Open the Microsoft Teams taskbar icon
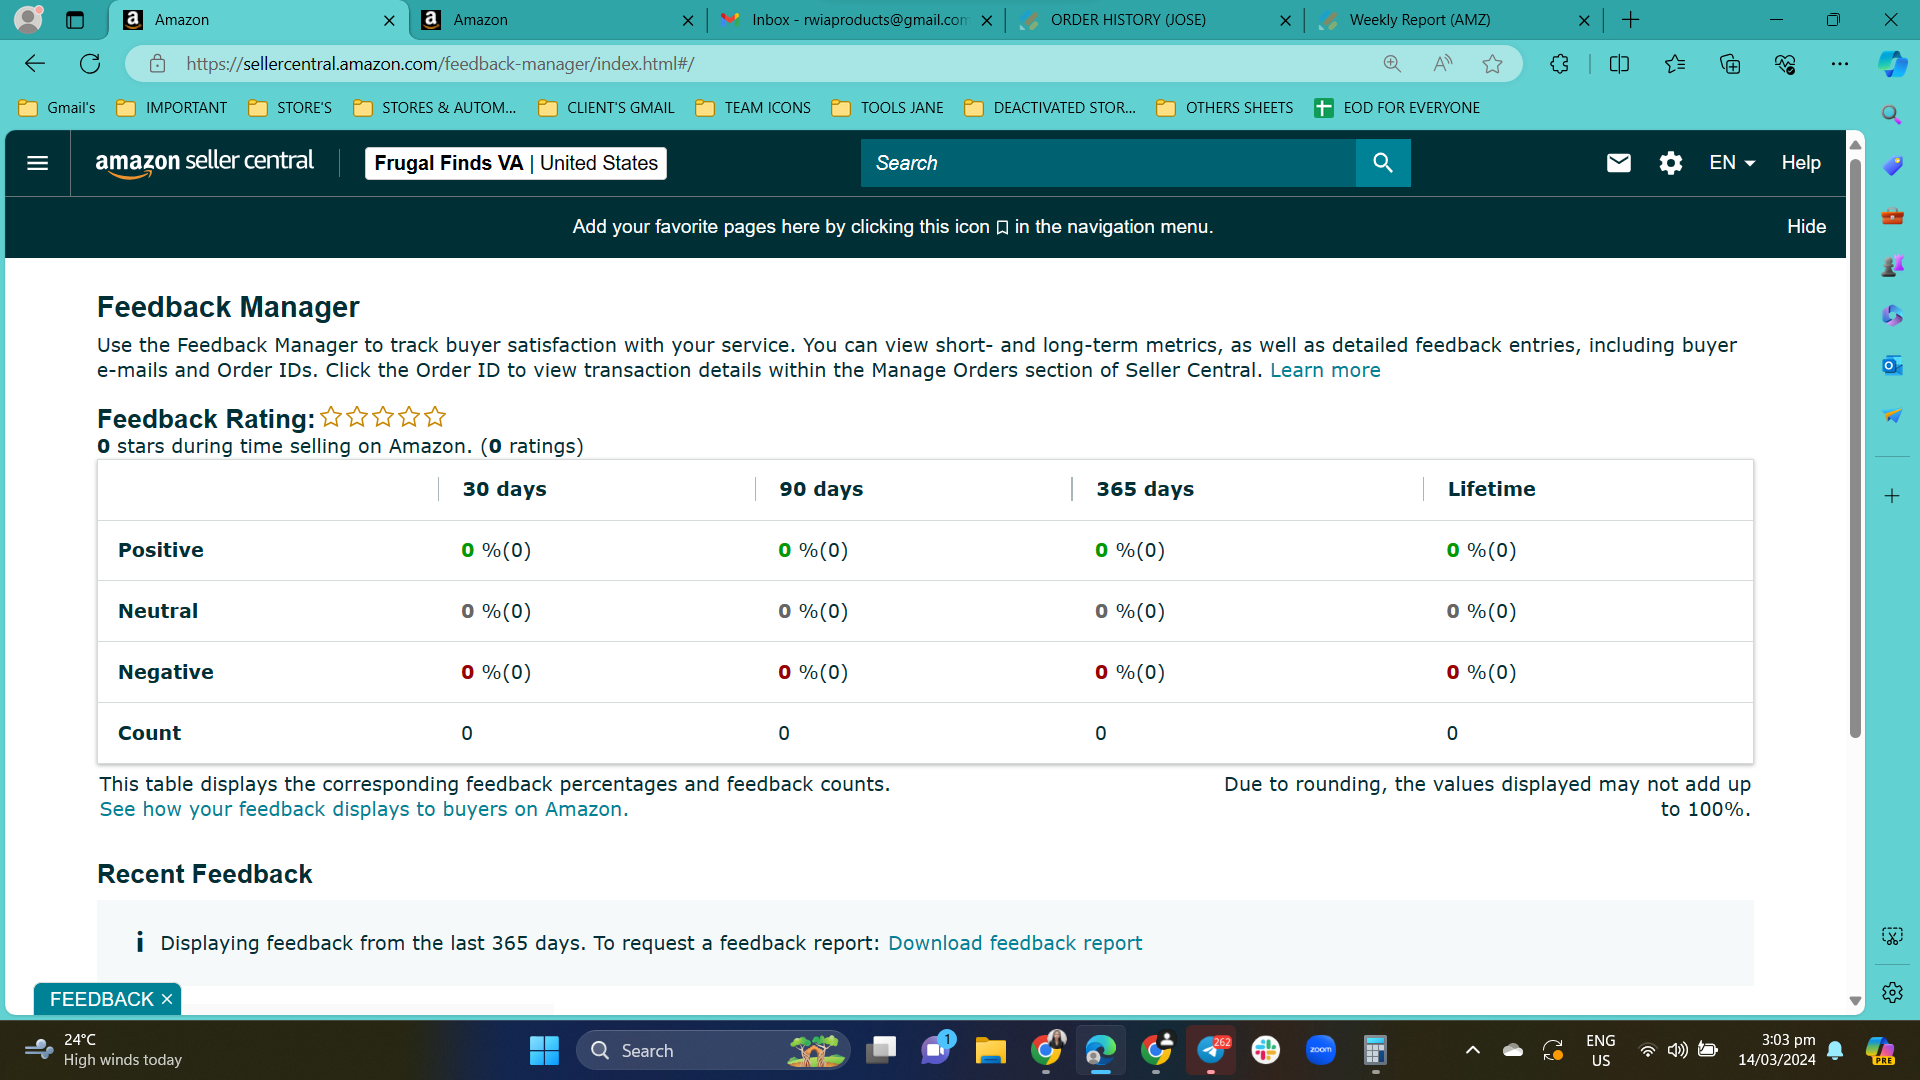The width and height of the screenshot is (1920, 1080). (936, 1051)
